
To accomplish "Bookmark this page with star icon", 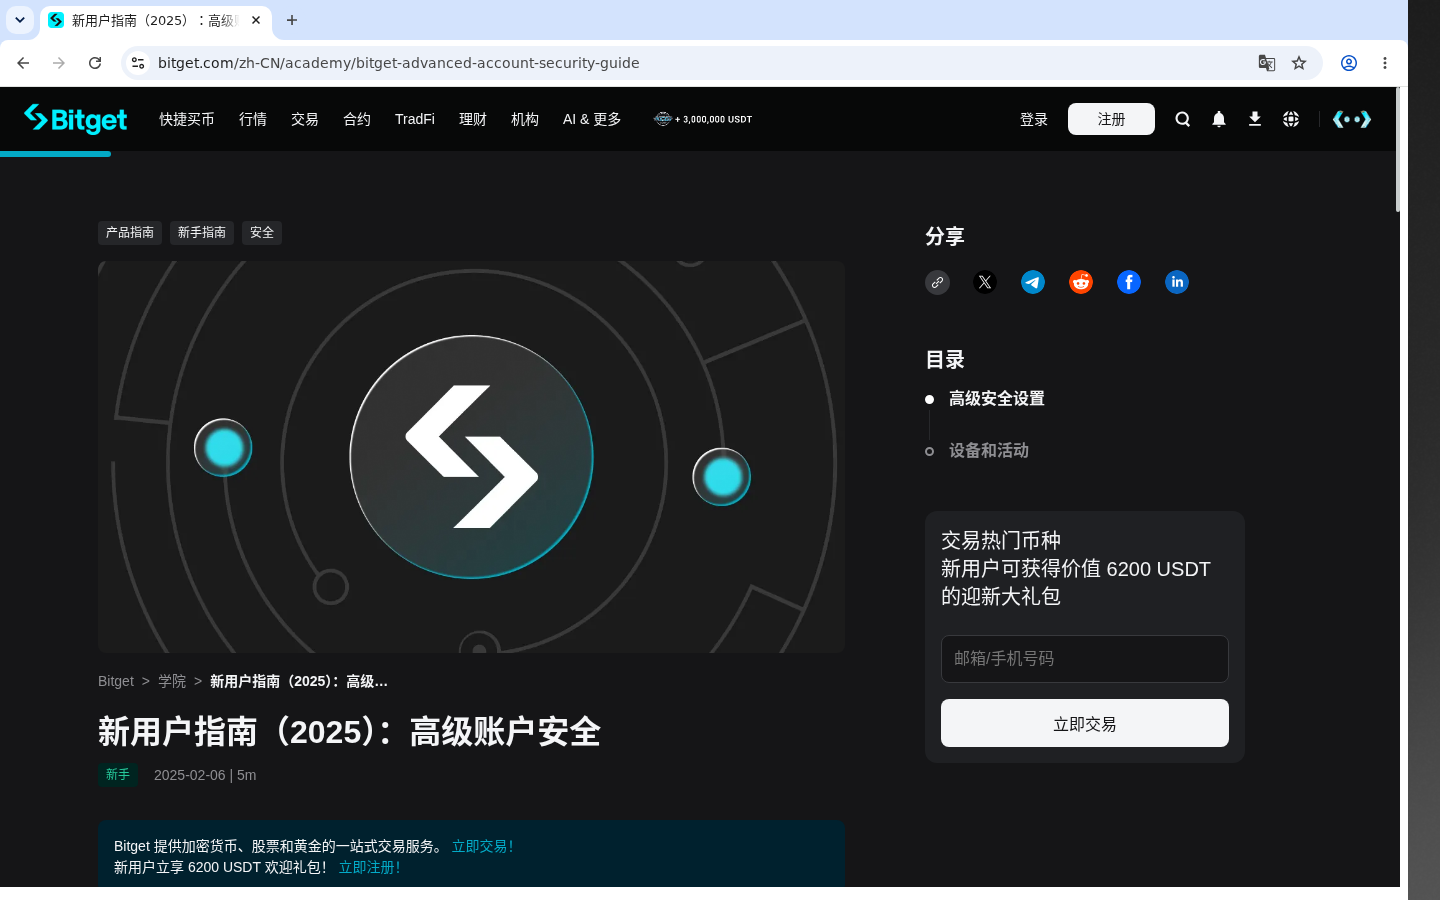I will point(1299,63).
